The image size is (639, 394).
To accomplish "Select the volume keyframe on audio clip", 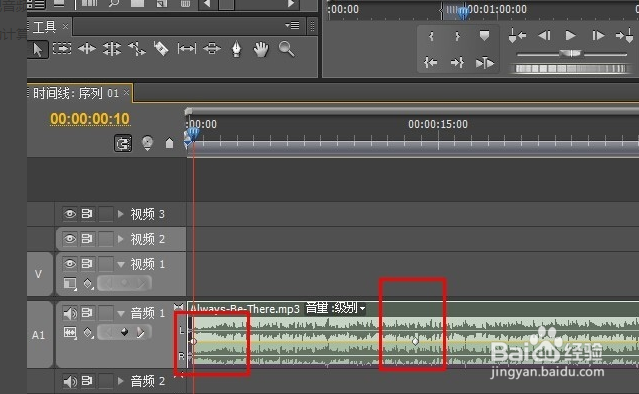I will point(415,341).
